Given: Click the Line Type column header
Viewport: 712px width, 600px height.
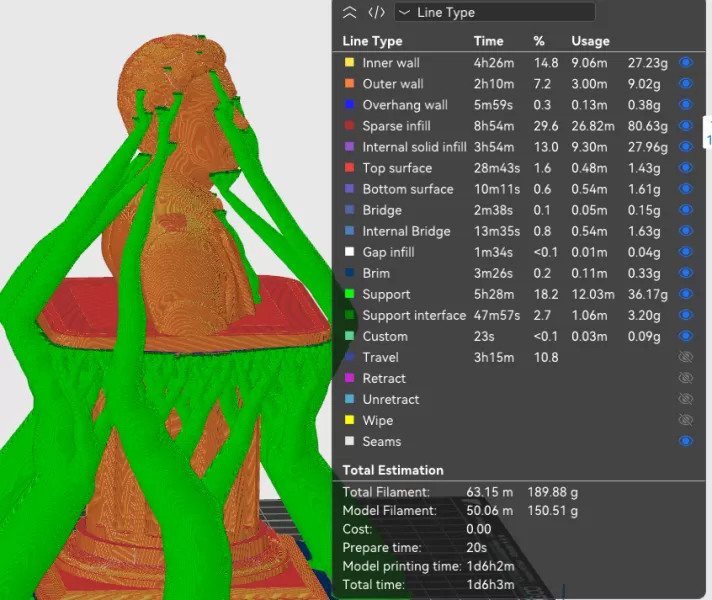Looking at the screenshot, I should tap(372, 41).
